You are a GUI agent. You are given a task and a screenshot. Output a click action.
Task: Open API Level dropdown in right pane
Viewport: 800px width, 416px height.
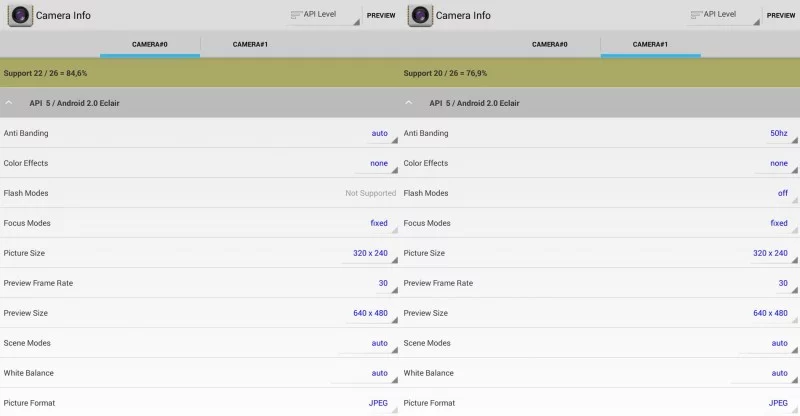click(x=724, y=15)
